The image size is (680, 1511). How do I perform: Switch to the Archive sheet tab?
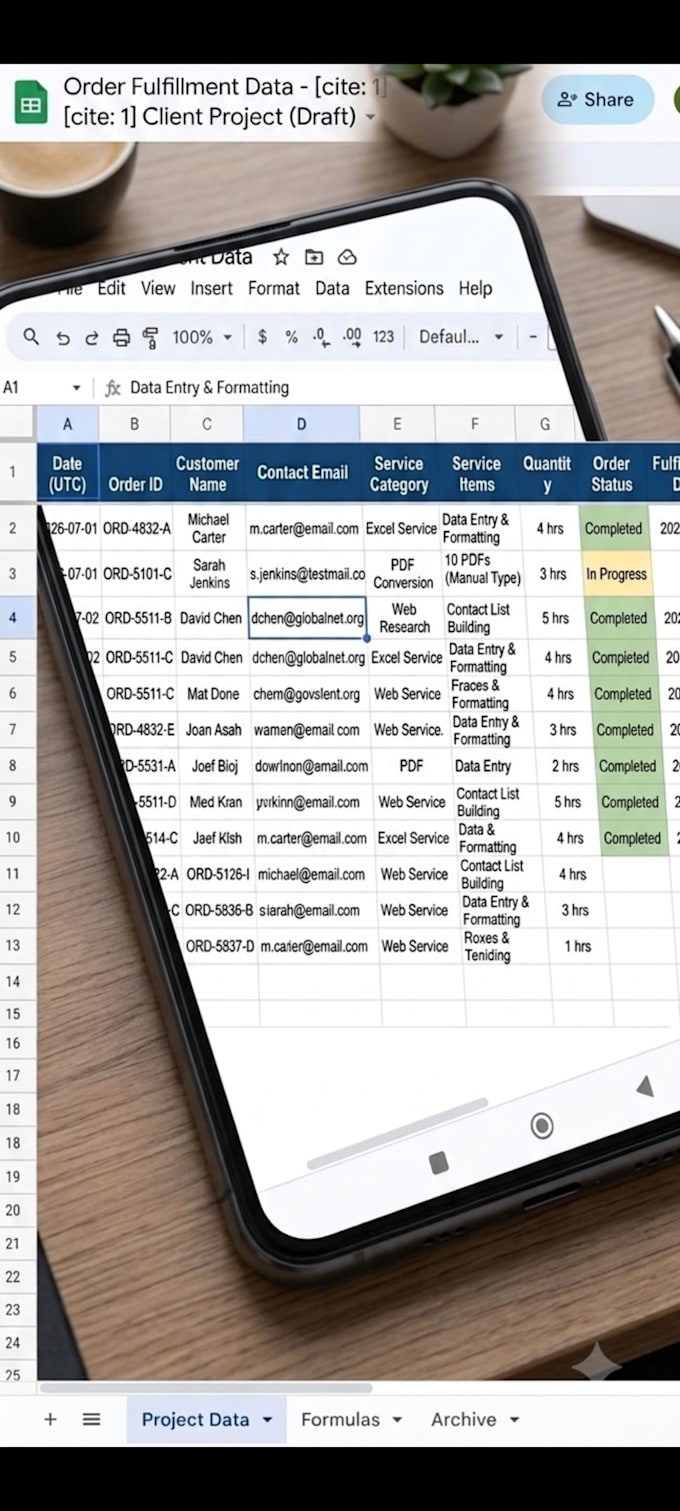tap(463, 1419)
